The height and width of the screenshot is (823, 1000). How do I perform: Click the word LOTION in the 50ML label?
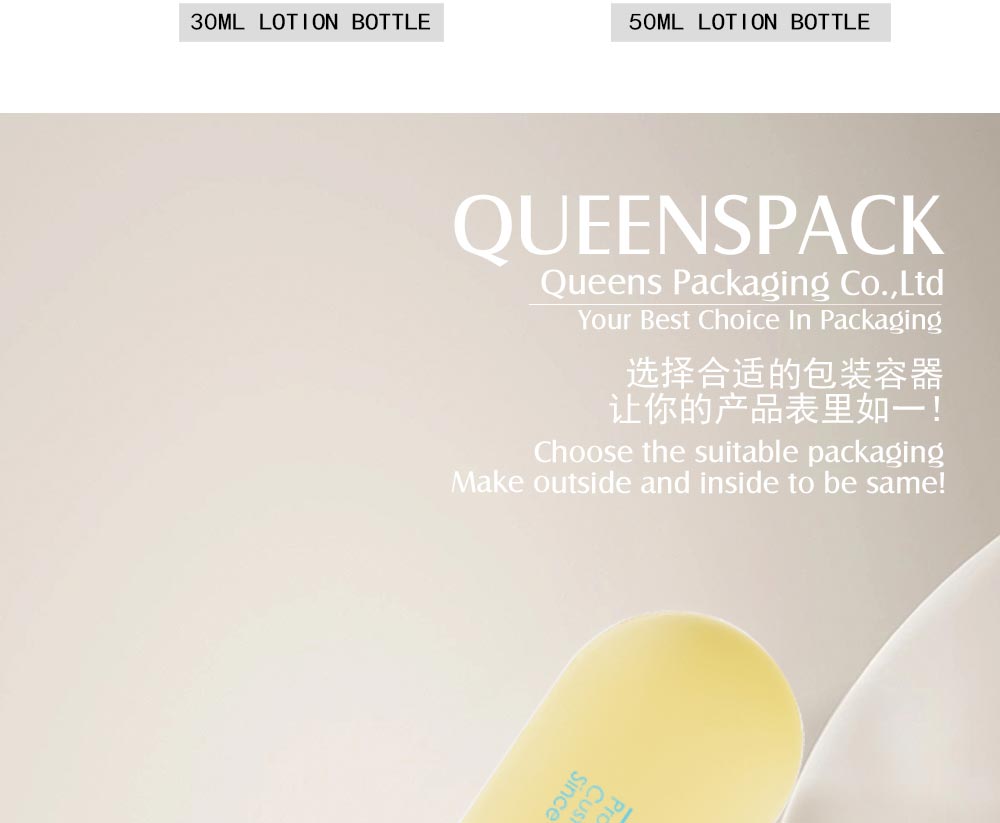(x=737, y=22)
